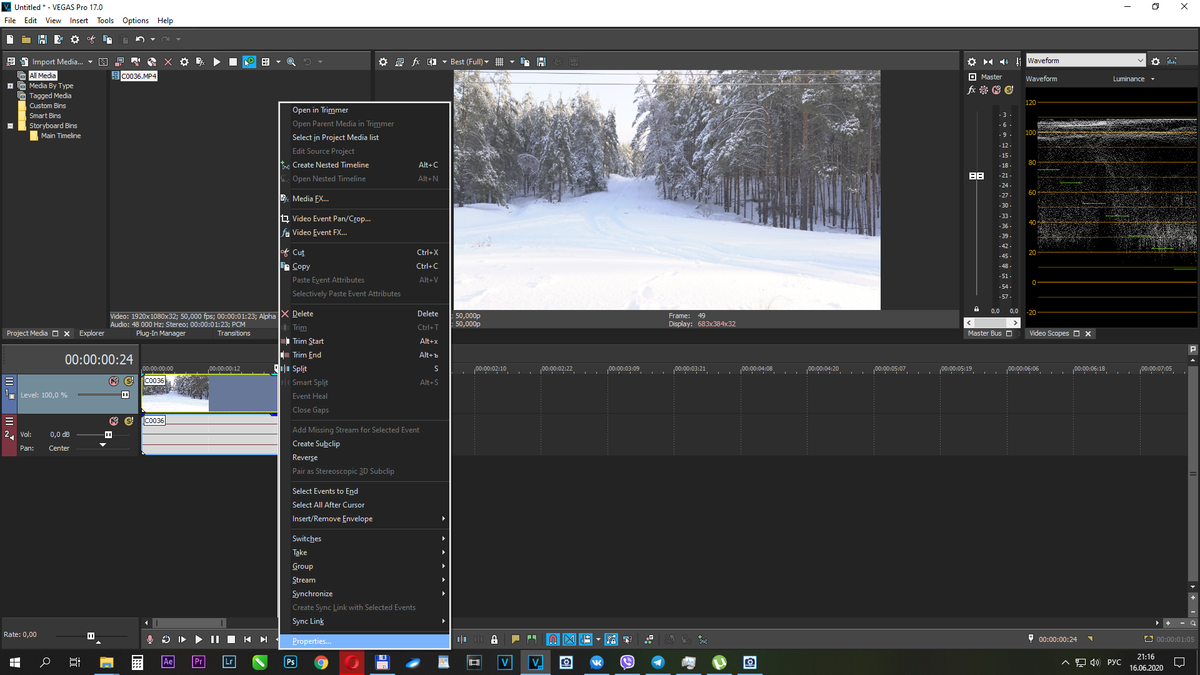This screenshot has width=1200, height=675.
Task: Choose Reverse in context menu
Action: click(x=364, y=458)
